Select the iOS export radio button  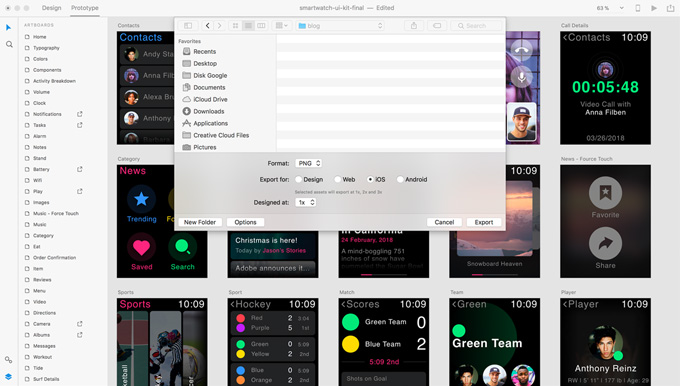(370, 179)
